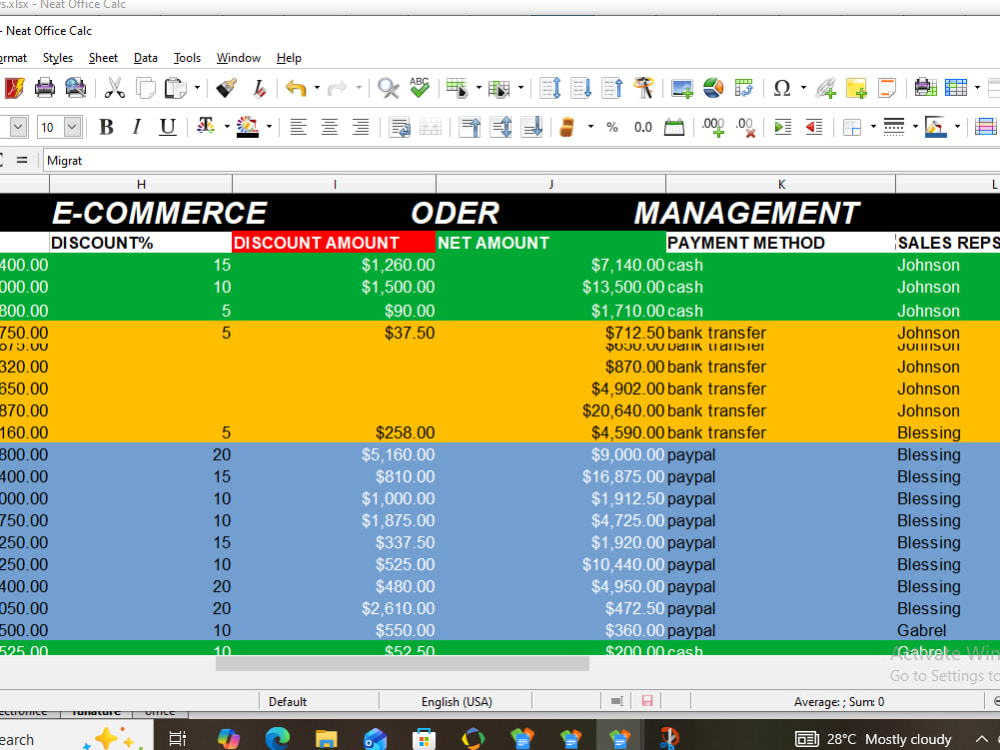Open the font size dropdown

[73, 127]
